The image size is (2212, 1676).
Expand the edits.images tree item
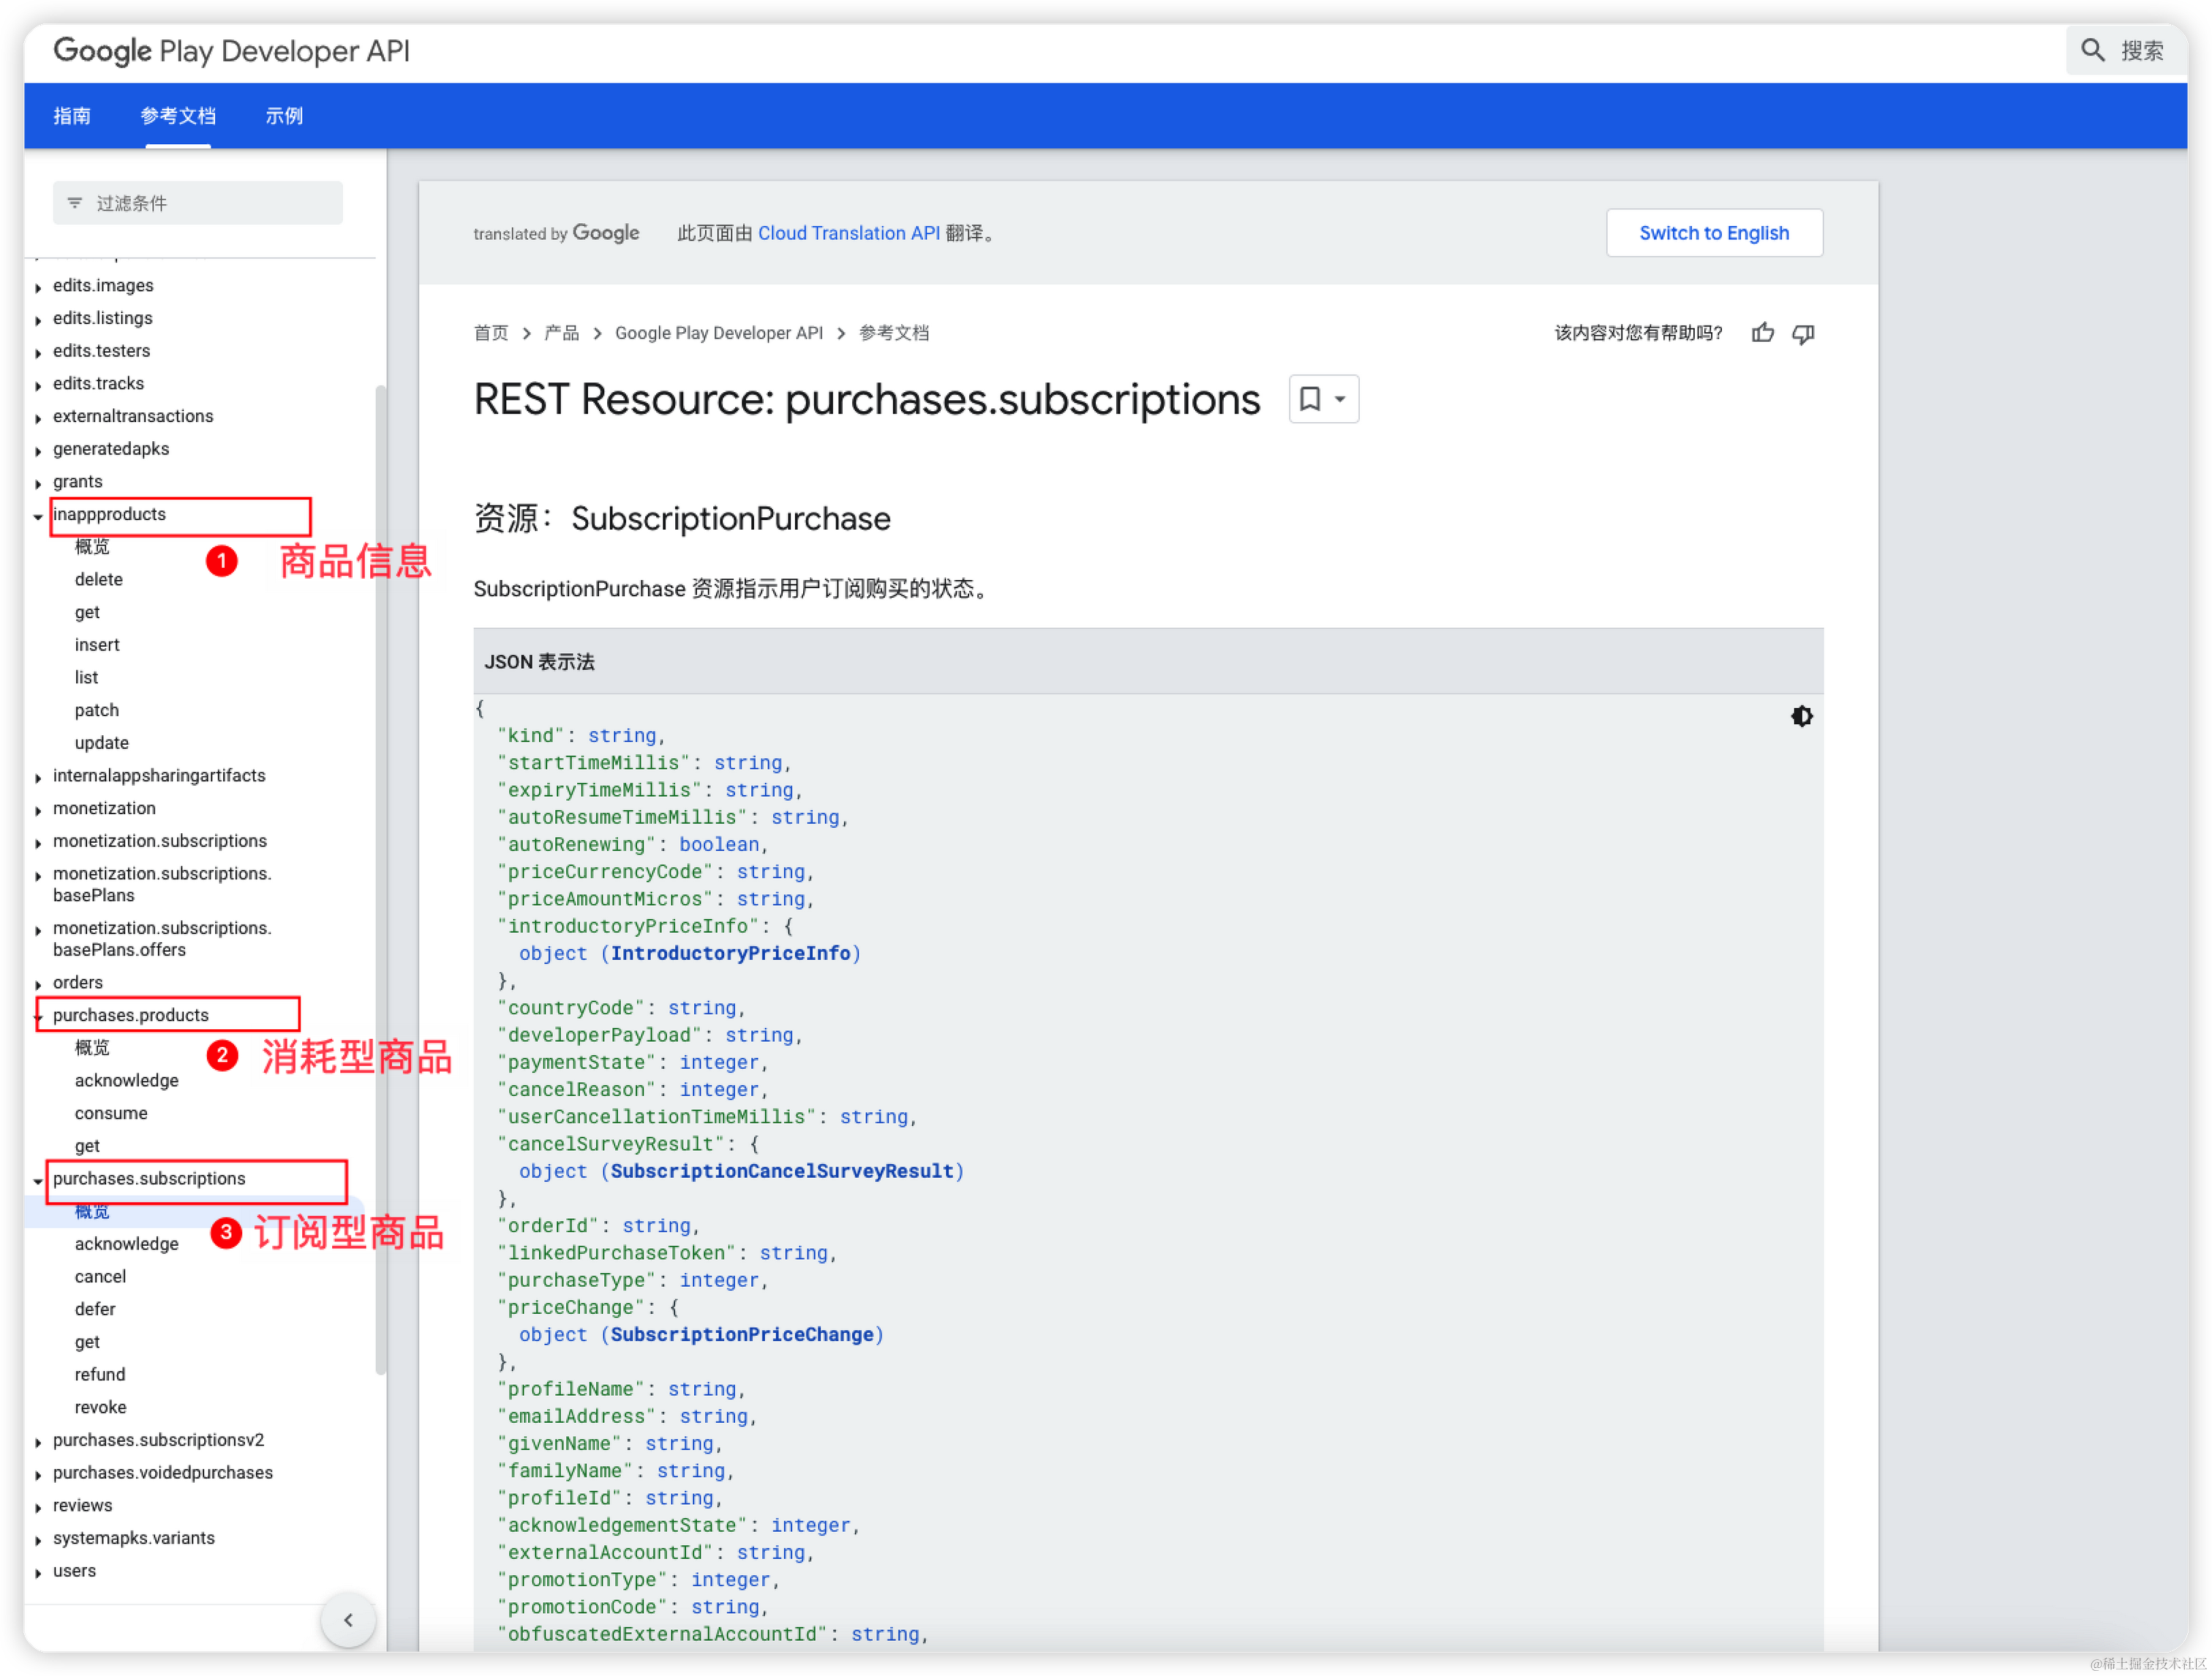tap(38, 287)
